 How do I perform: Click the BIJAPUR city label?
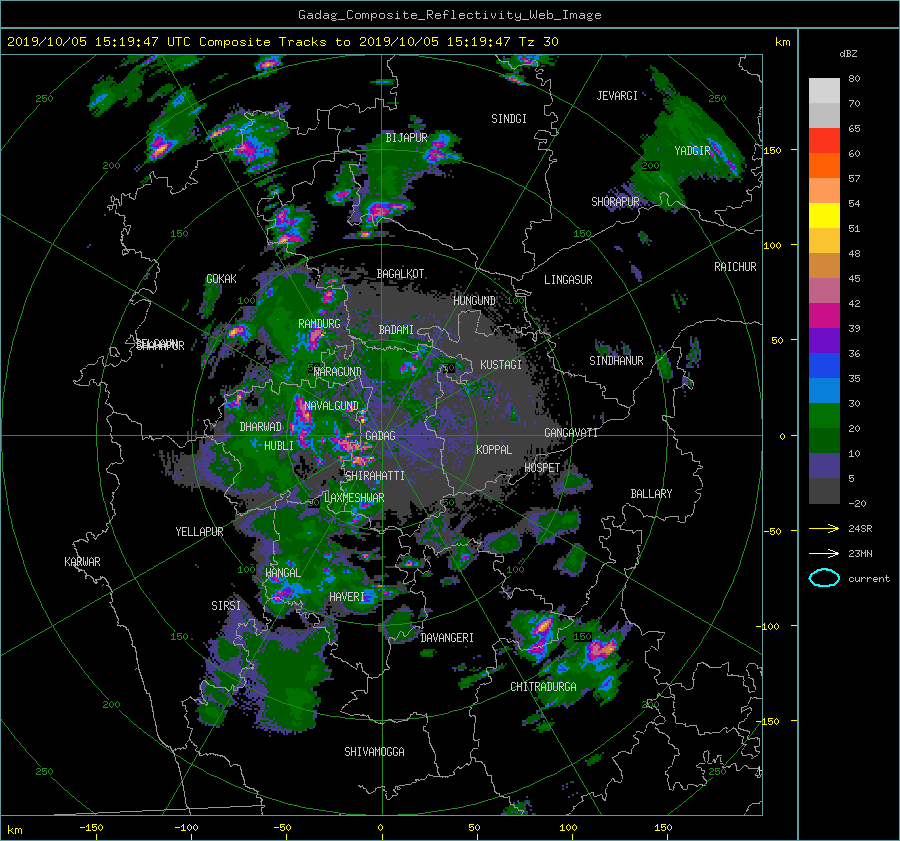coord(406,138)
